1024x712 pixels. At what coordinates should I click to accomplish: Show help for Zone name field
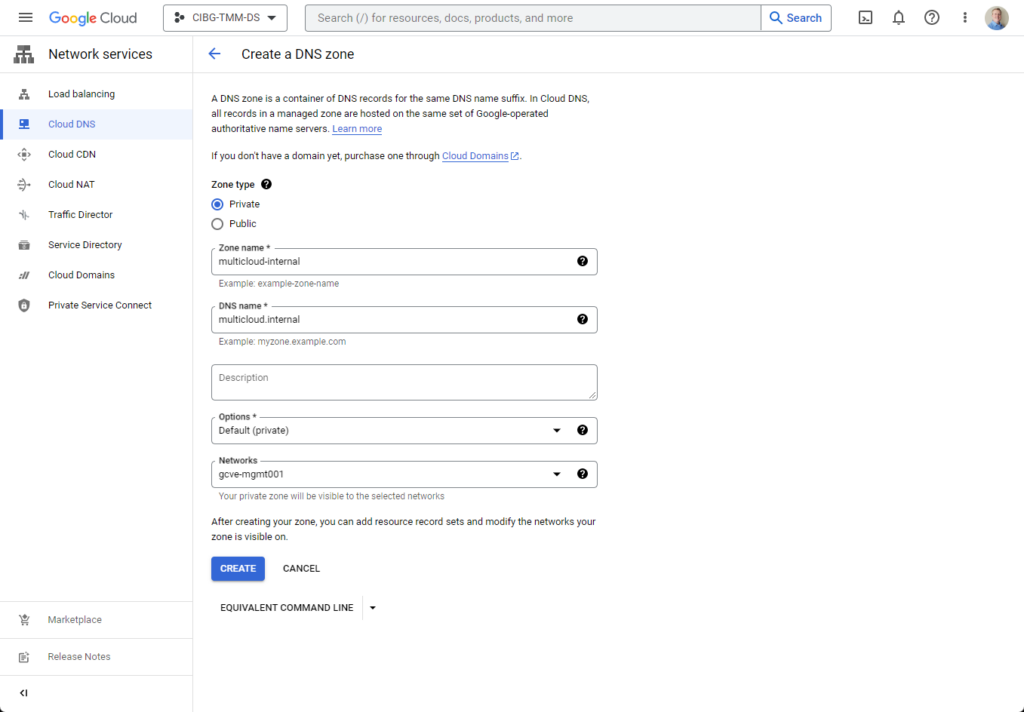[583, 261]
